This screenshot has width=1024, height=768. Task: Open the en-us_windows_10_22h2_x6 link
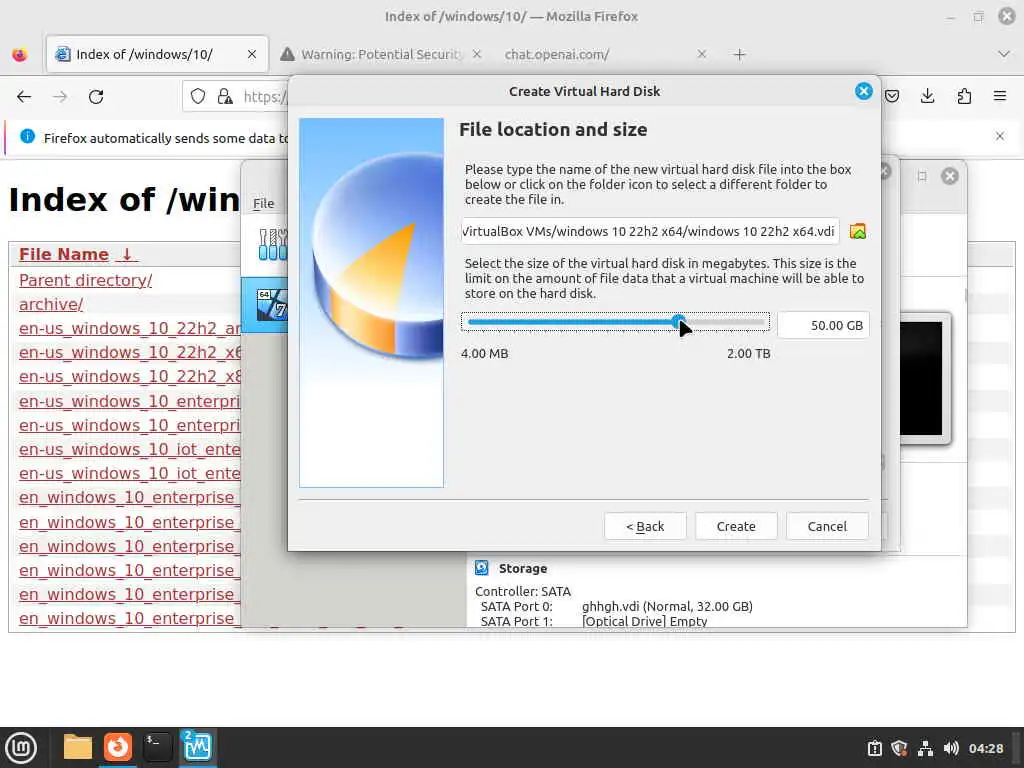pos(129,353)
